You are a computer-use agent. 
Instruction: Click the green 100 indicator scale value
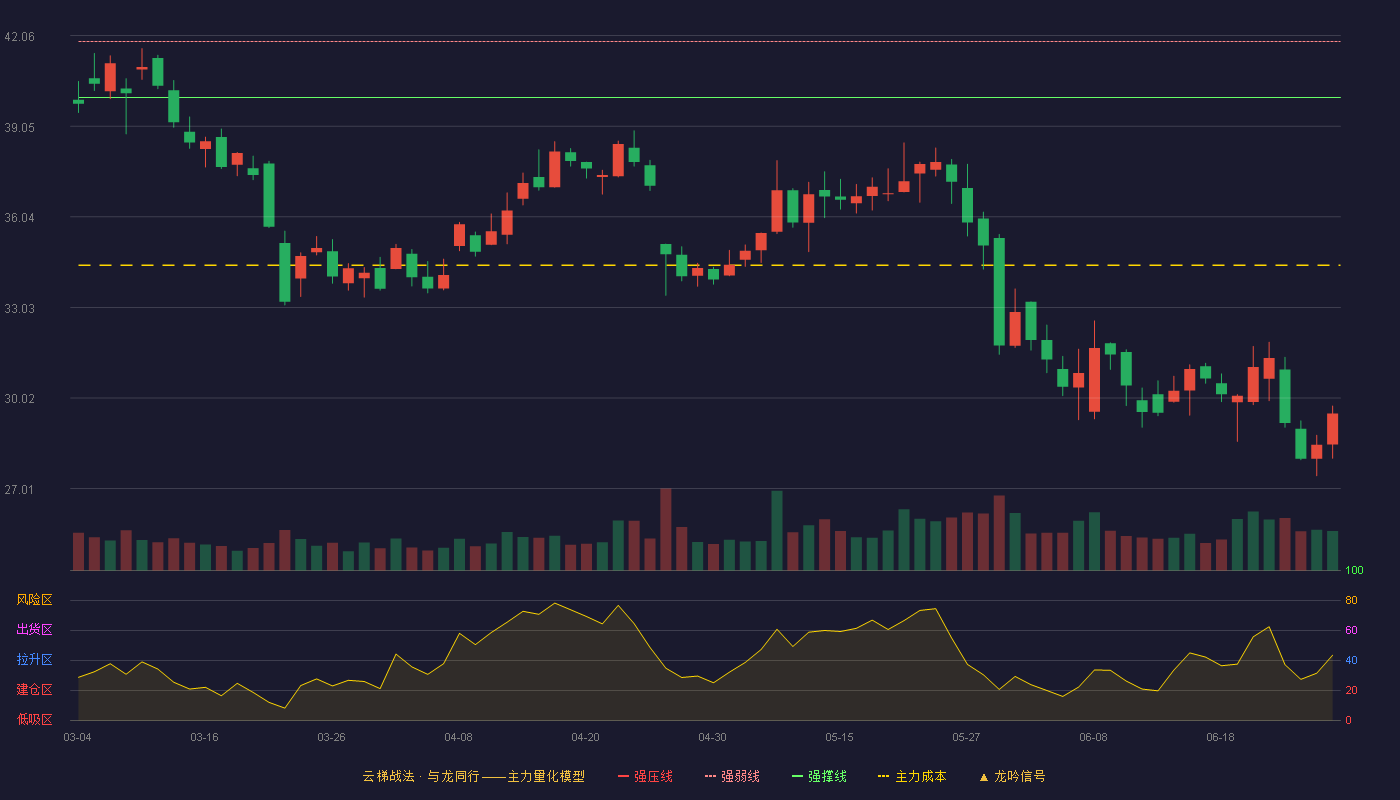click(x=1354, y=571)
